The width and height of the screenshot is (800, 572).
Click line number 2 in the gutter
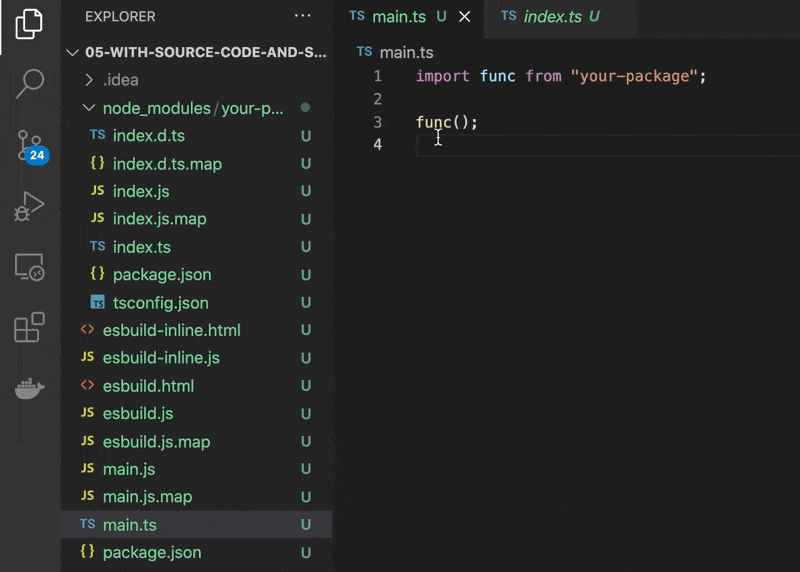point(377,99)
